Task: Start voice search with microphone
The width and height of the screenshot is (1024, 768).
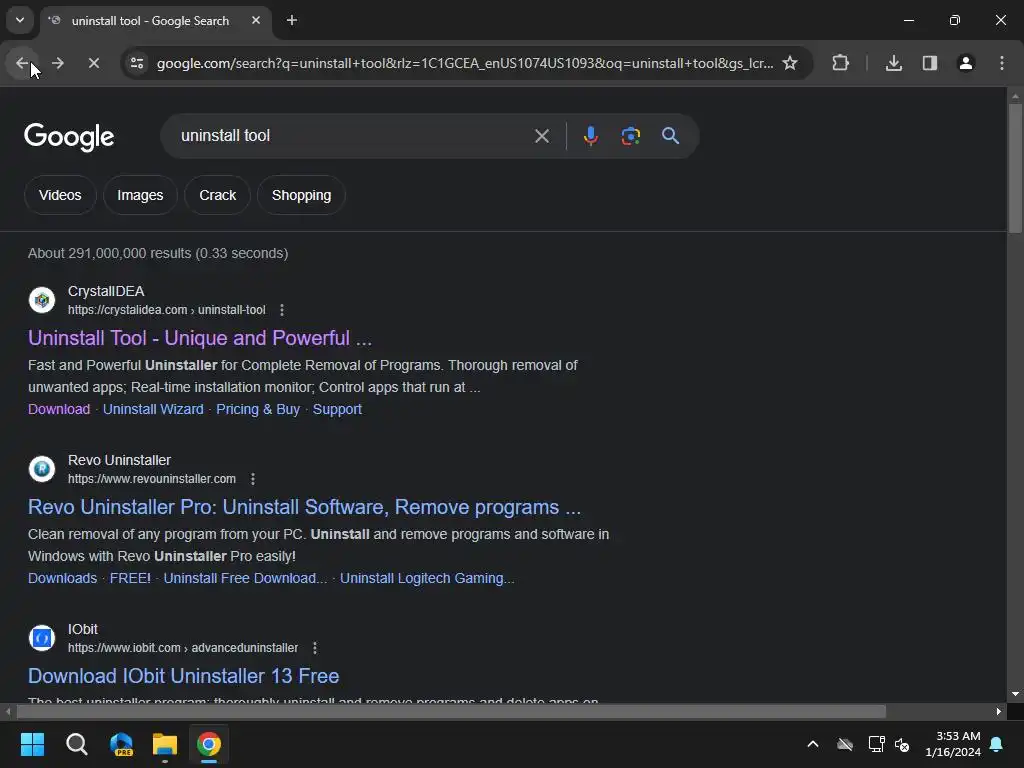Action: [591, 136]
